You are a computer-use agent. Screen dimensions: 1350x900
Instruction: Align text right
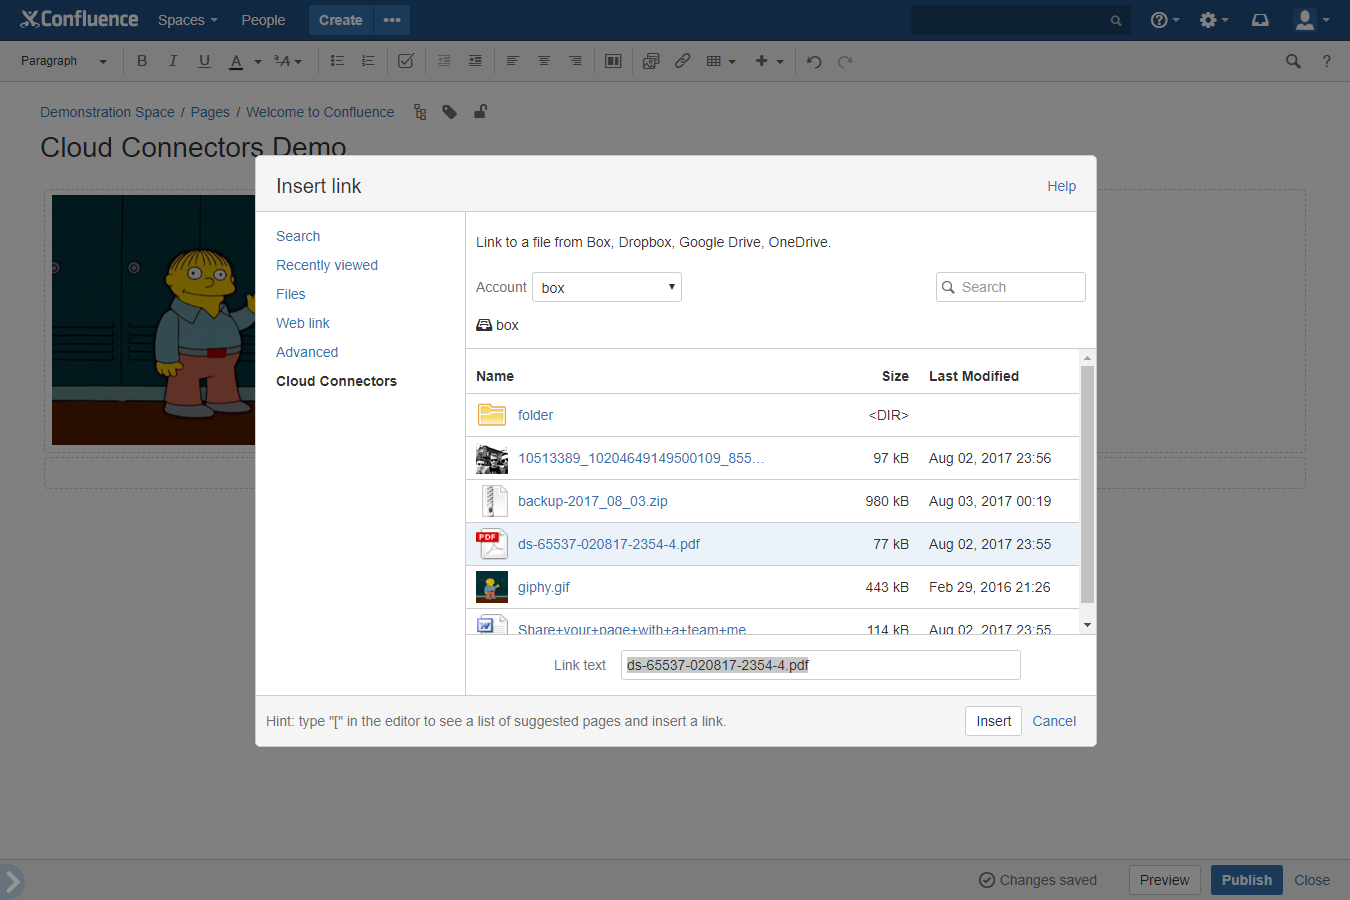(x=575, y=61)
